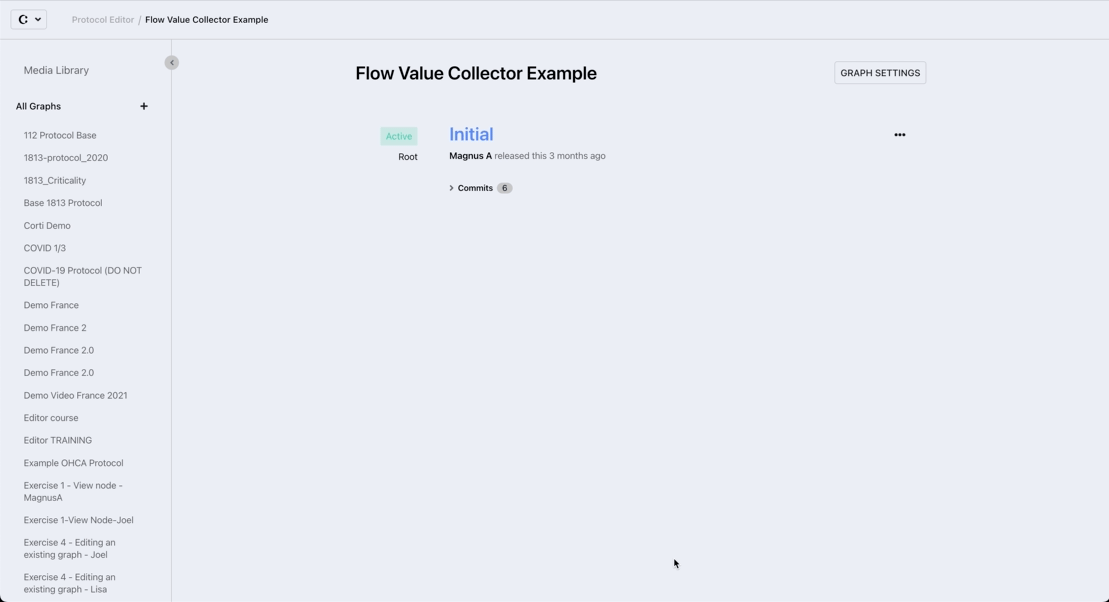Open the three-dot menu for Initial release
The height and width of the screenshot is (602, 1109).
[899, 135]
